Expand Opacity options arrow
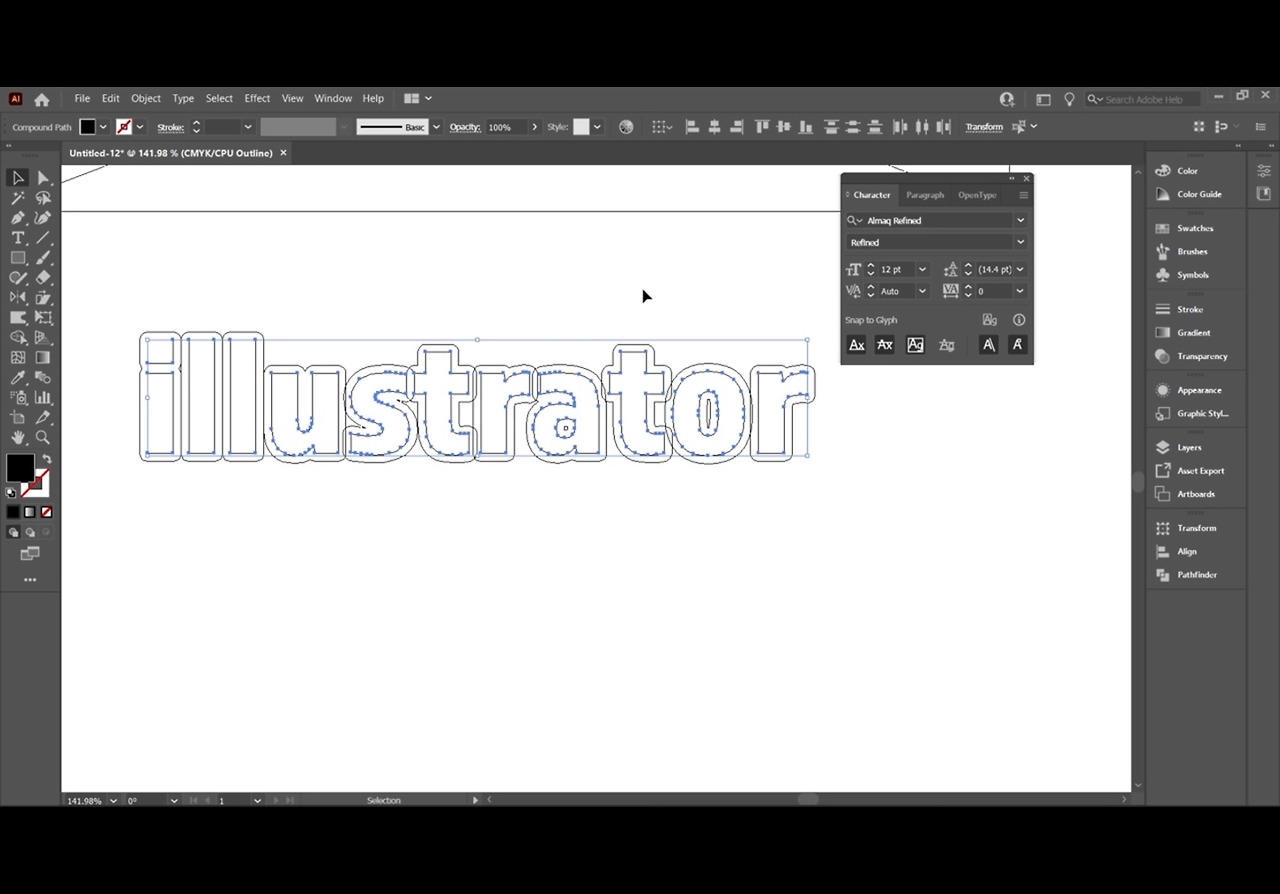The image size is (1280, 894). click(534, 127)
